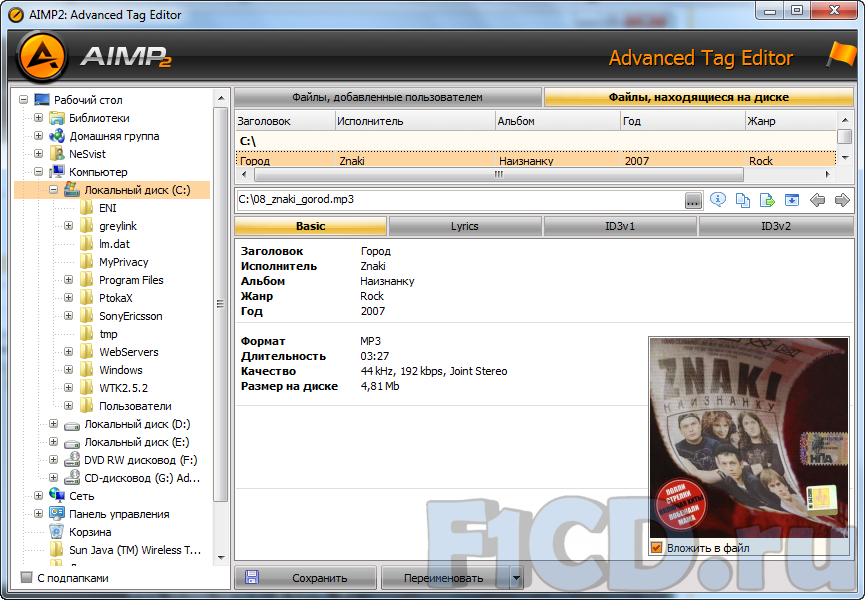Select the PtokaX folder label
Screen dimensions: 865x600
116,298
